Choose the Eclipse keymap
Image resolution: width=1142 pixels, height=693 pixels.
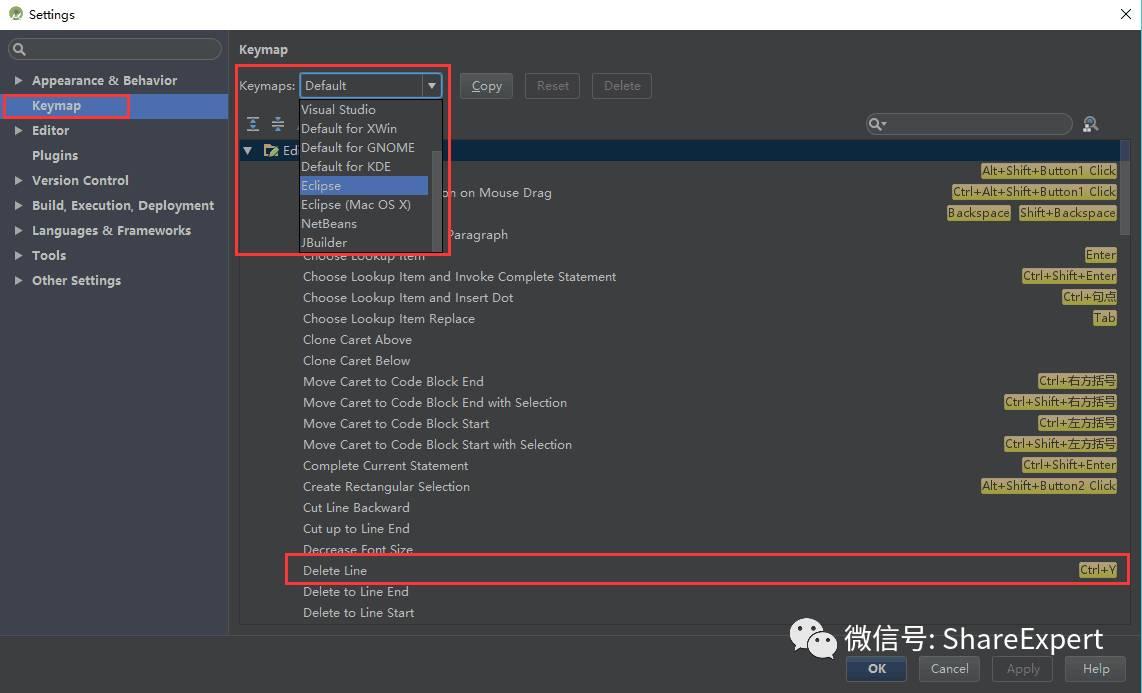tap(364, 186)
